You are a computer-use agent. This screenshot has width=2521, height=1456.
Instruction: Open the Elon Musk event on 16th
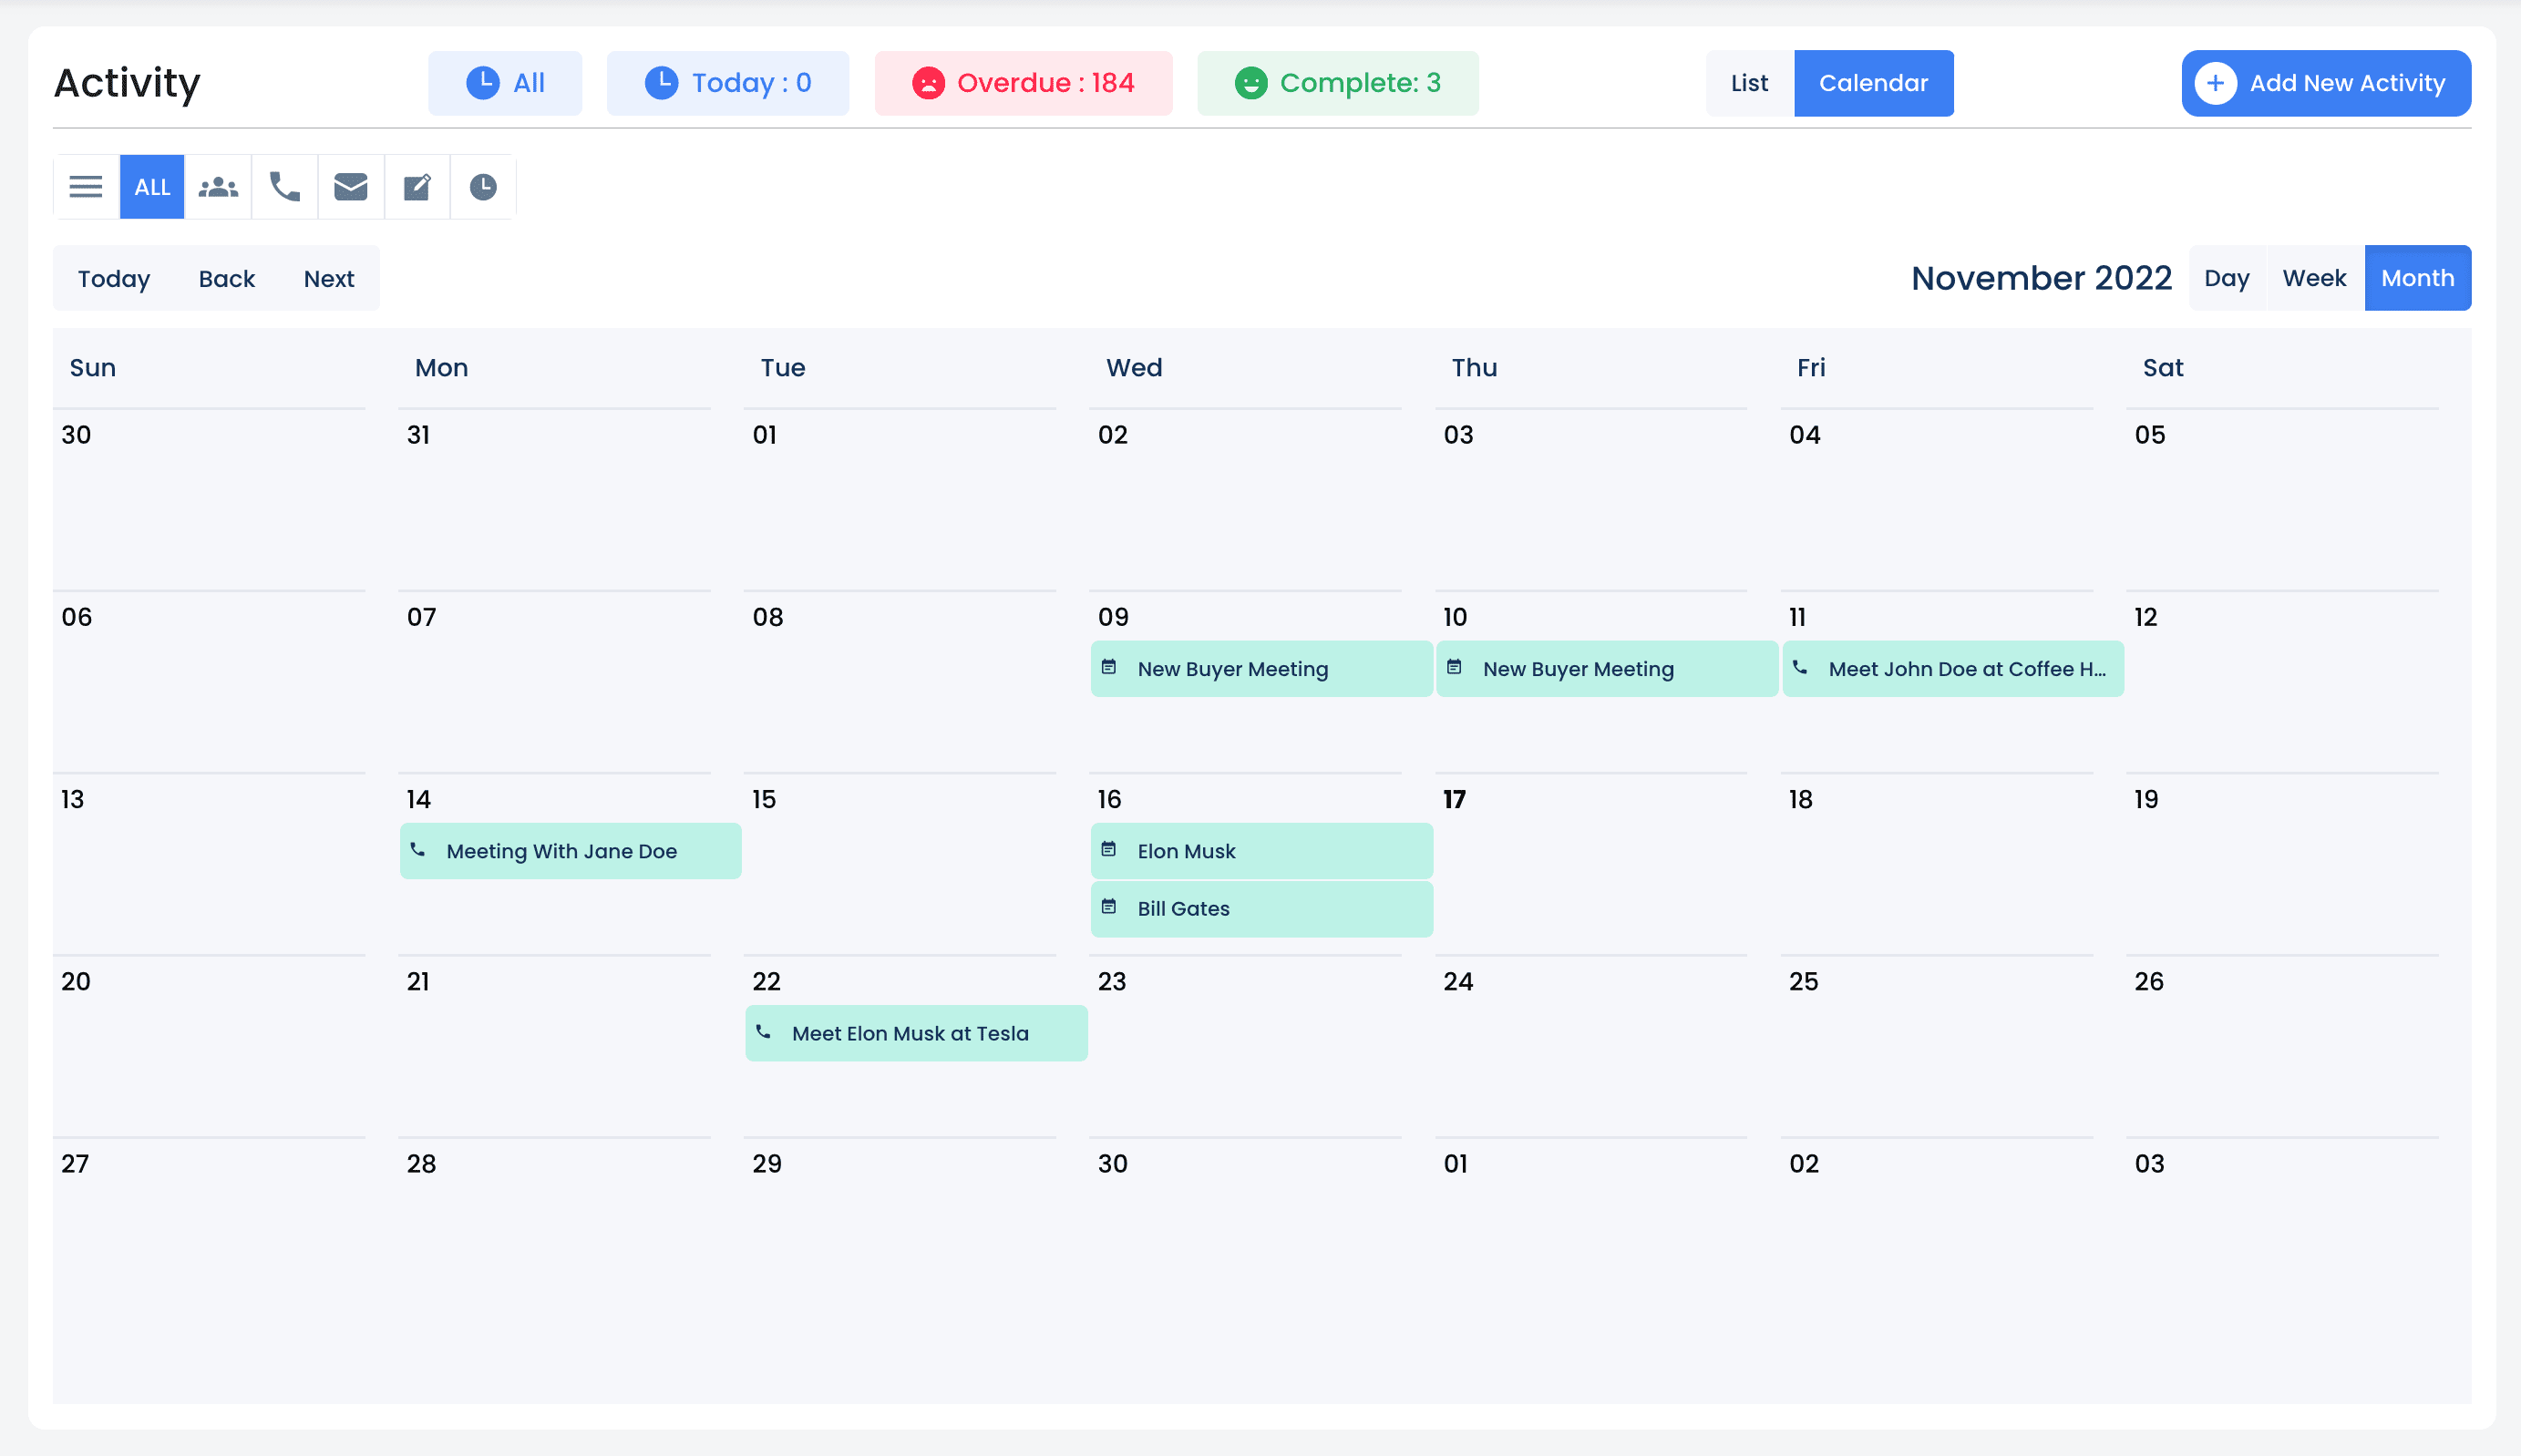[x=1261, y=851]
